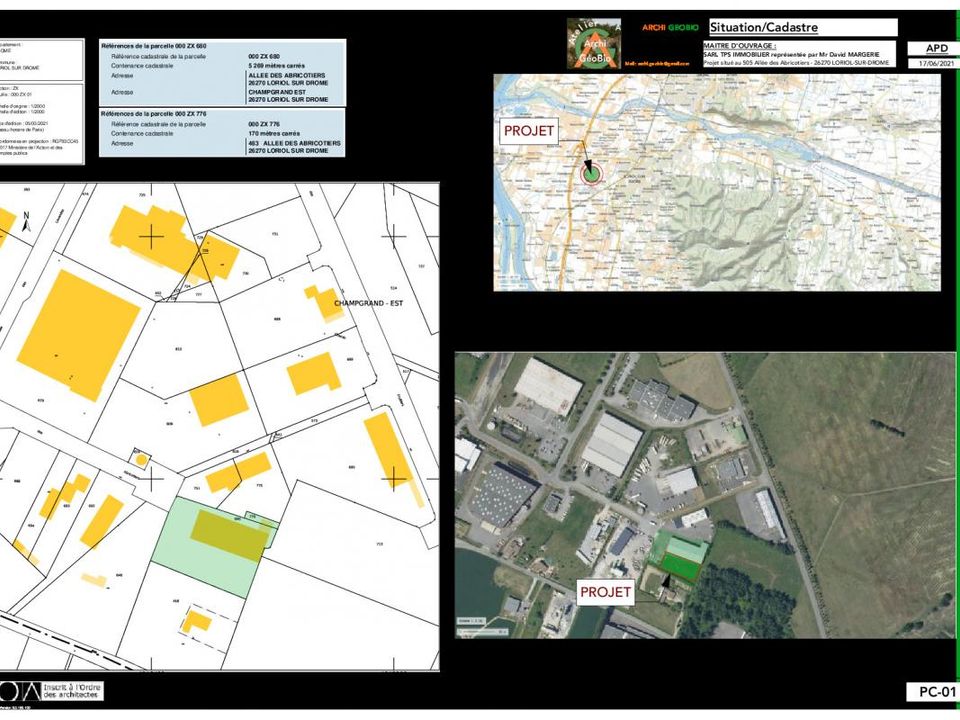The image size is (960, 720).
Task: Click the 'SARL TPS IMMOBILIER' line
Action: pyautogui.click(x=791, y=54)
